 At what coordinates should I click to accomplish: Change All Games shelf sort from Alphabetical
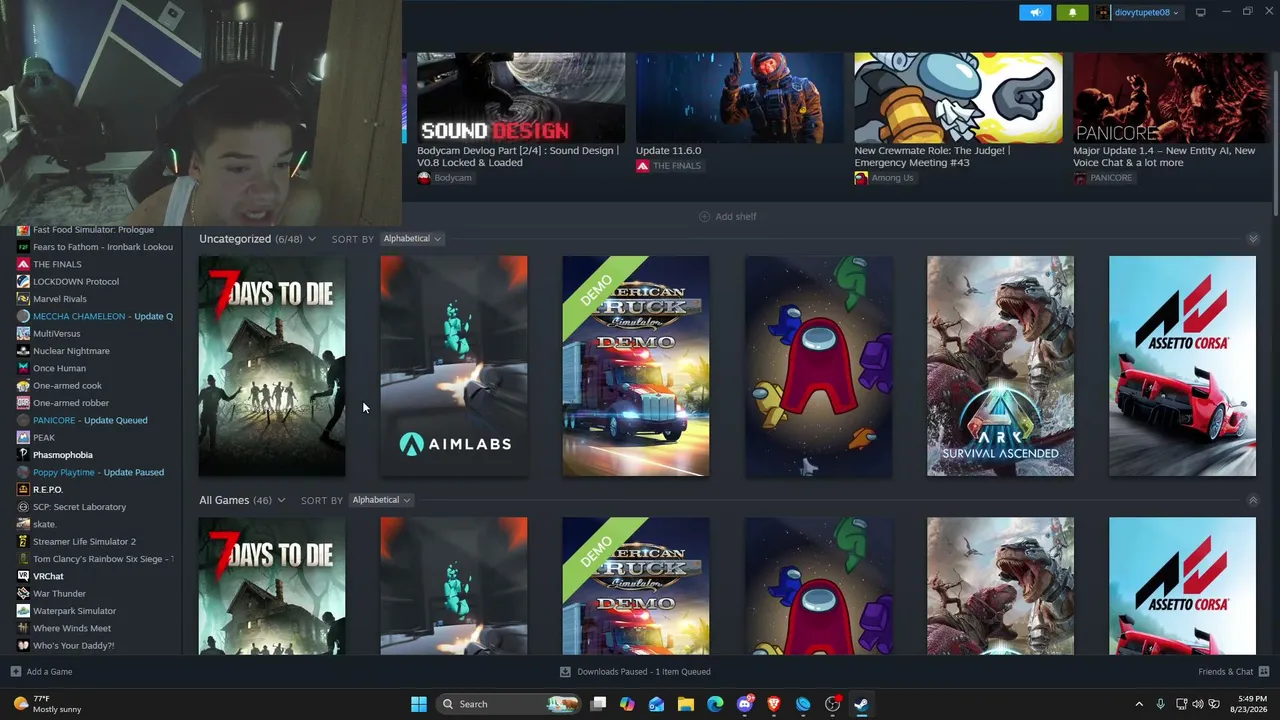[380, 500]
